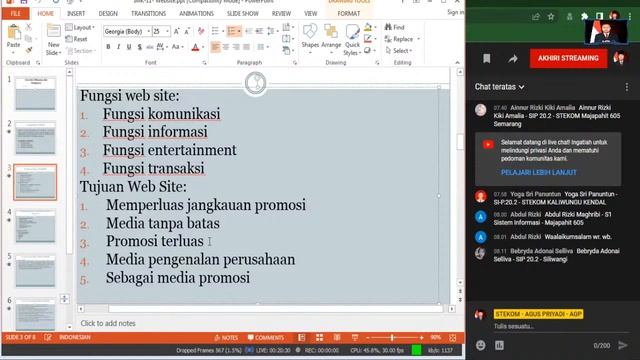Expand the Bullets list dropdown
Image resolution: width=640 pixels, height=360 pixels.
(x=223, y=31)
